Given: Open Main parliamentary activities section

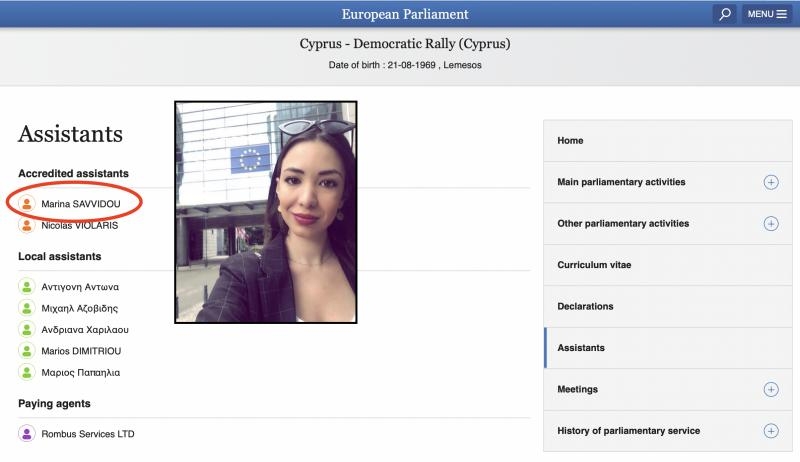Looking at the screenshot, I should click(x=668, y=182).
